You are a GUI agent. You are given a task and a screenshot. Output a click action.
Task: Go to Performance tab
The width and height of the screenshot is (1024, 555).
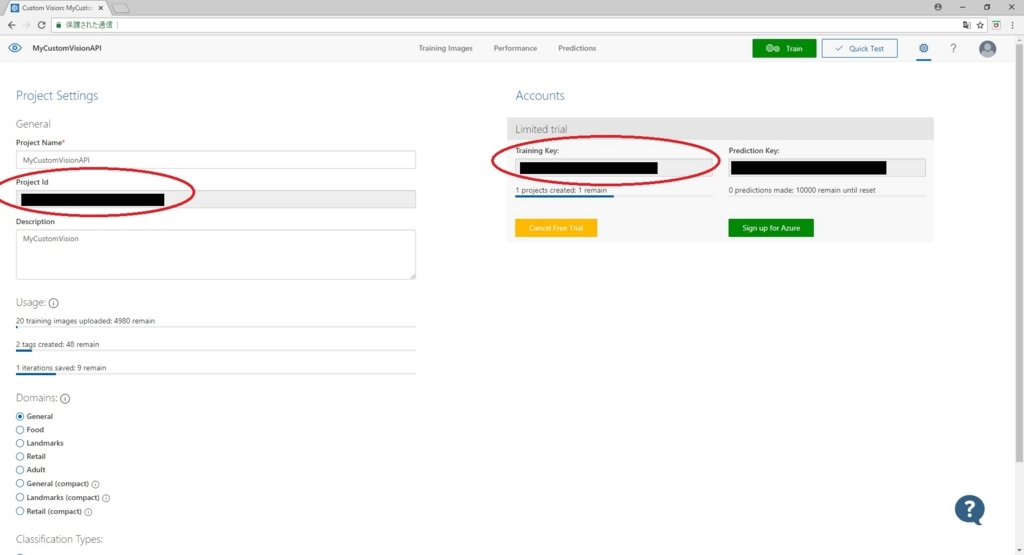coord(515,48)
